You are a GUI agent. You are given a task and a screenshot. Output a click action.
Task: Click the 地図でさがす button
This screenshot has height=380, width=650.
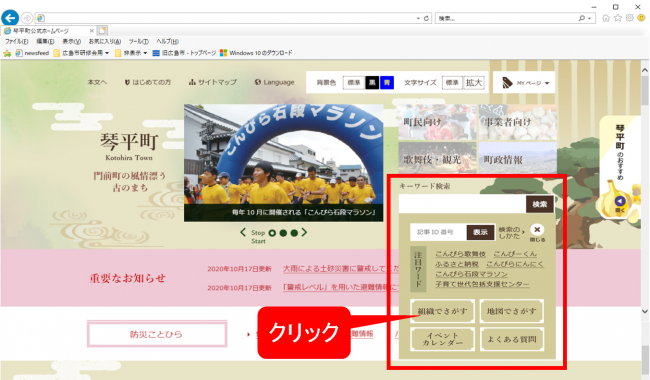click(512, 311)
